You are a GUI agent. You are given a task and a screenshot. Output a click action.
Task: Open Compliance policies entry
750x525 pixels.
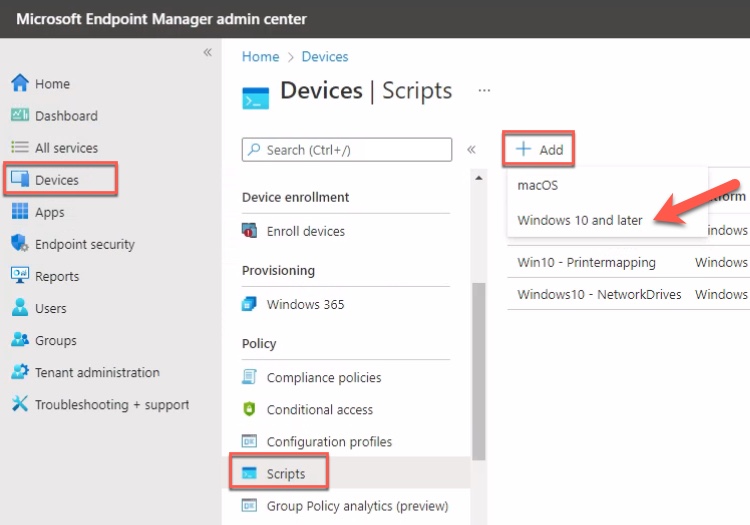point(324,377)
